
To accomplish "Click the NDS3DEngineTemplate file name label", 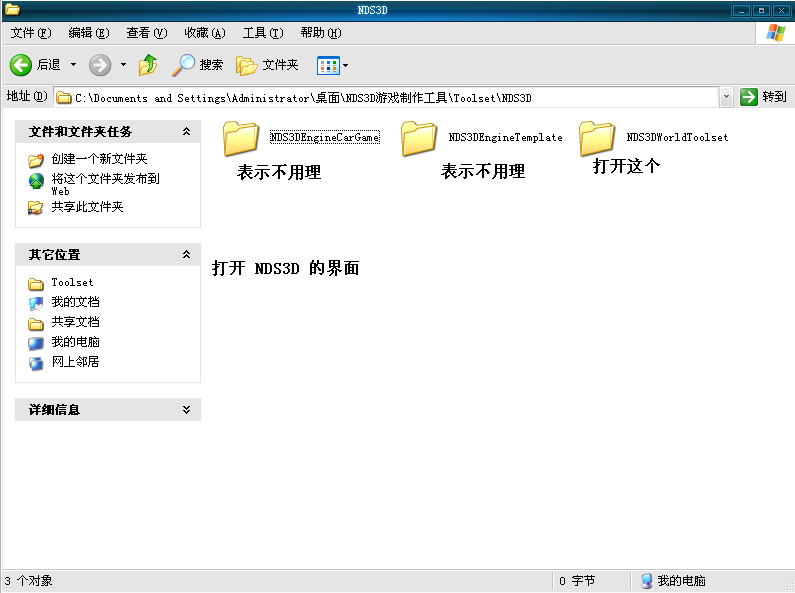I will click(505, 137).
